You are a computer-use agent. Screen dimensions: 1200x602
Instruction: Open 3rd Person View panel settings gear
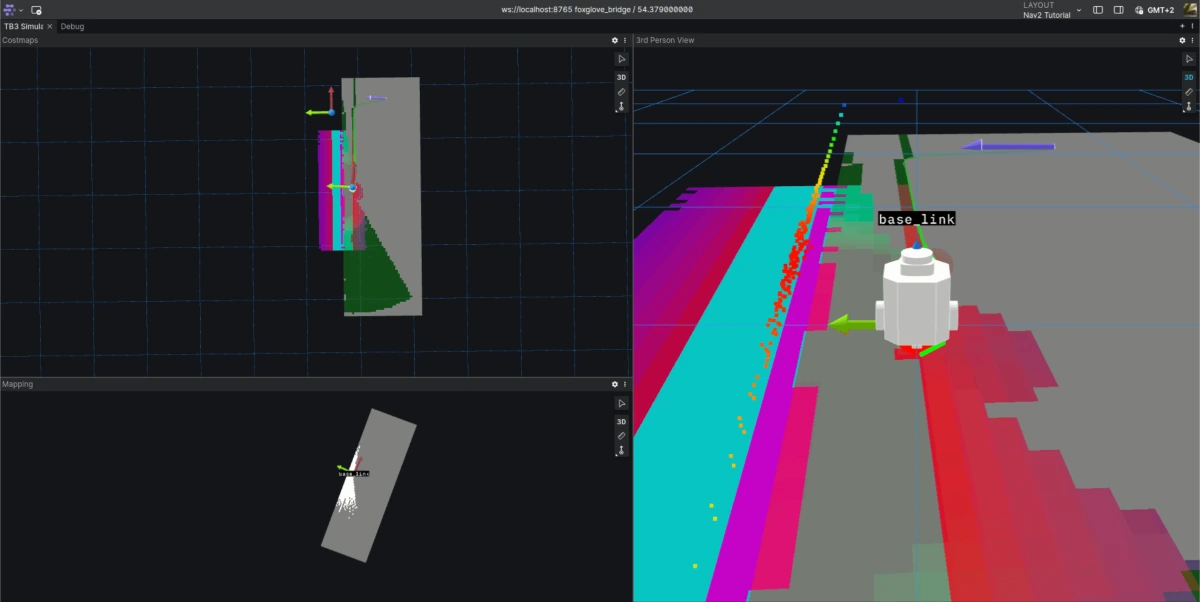1183,40
